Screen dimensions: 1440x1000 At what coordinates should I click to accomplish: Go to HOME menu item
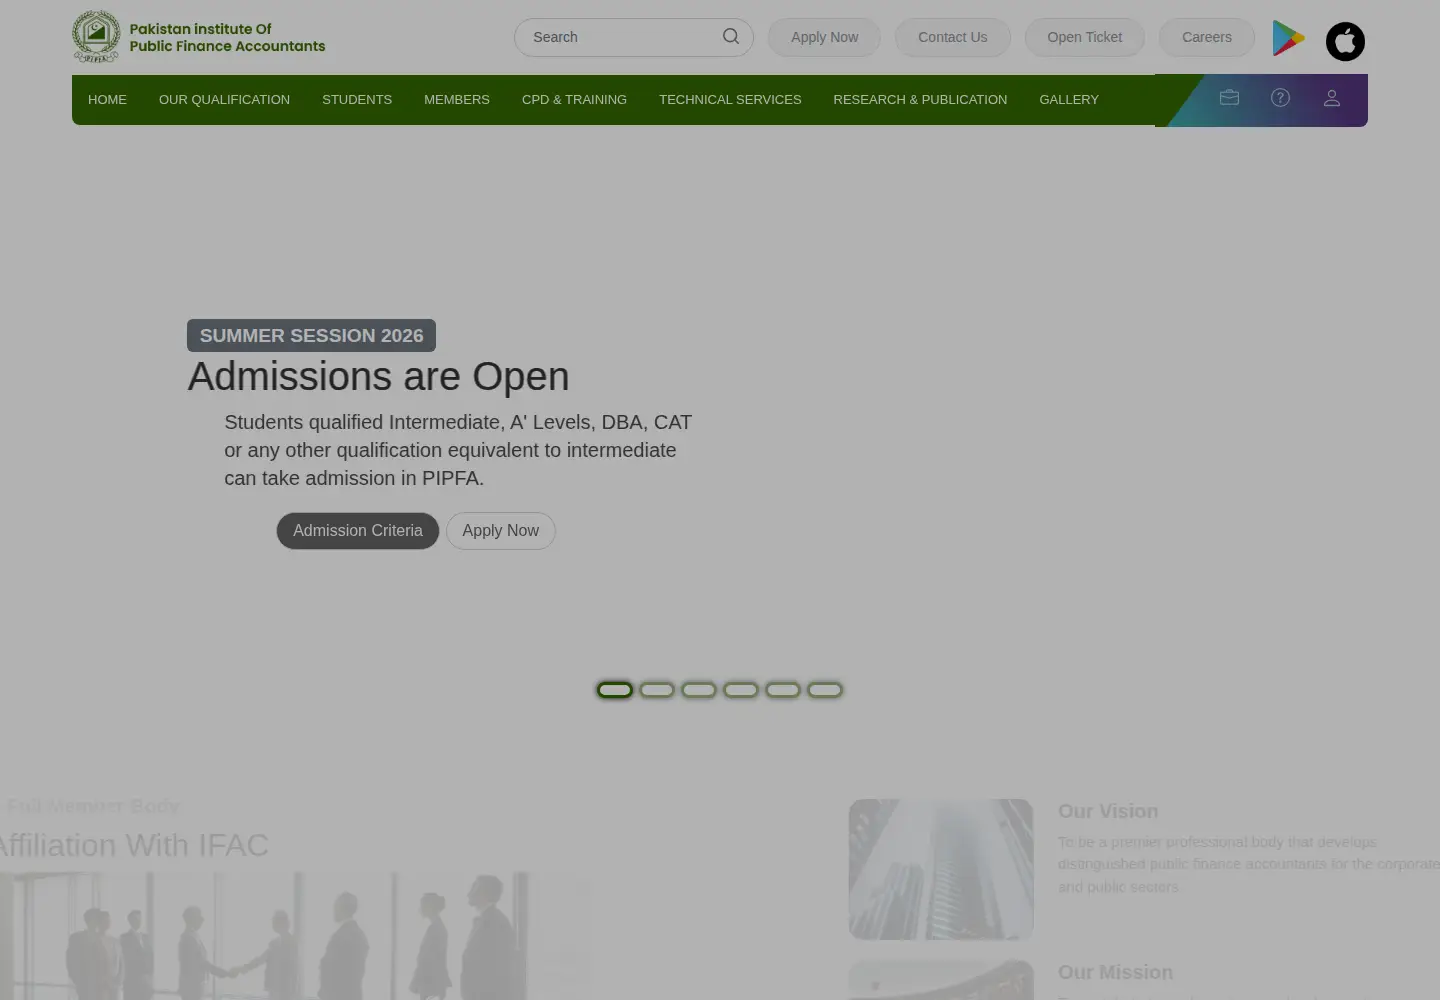tap(107, 100)
